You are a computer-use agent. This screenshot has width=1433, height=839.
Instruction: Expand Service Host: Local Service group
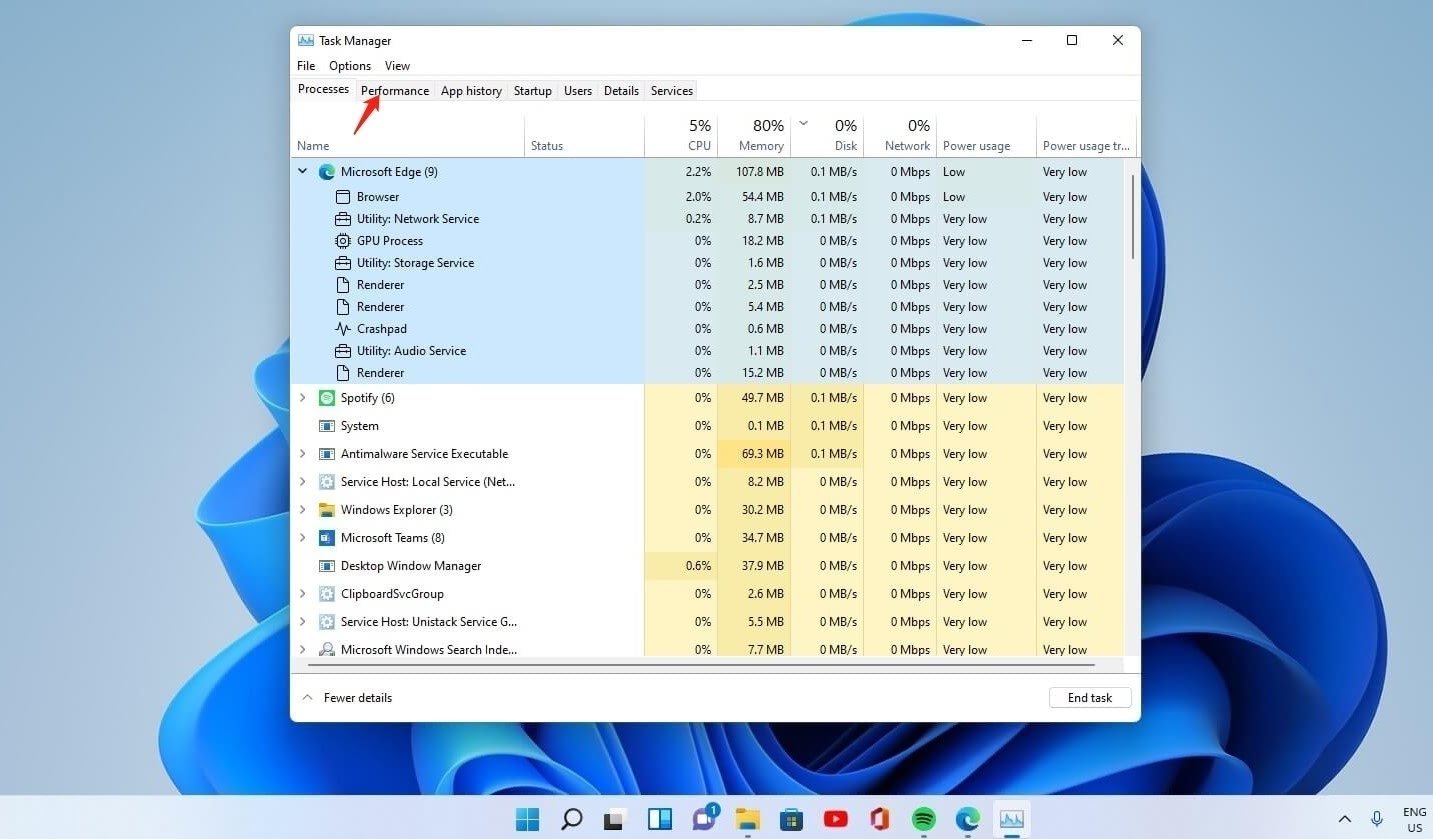click(x=303, y=482)
